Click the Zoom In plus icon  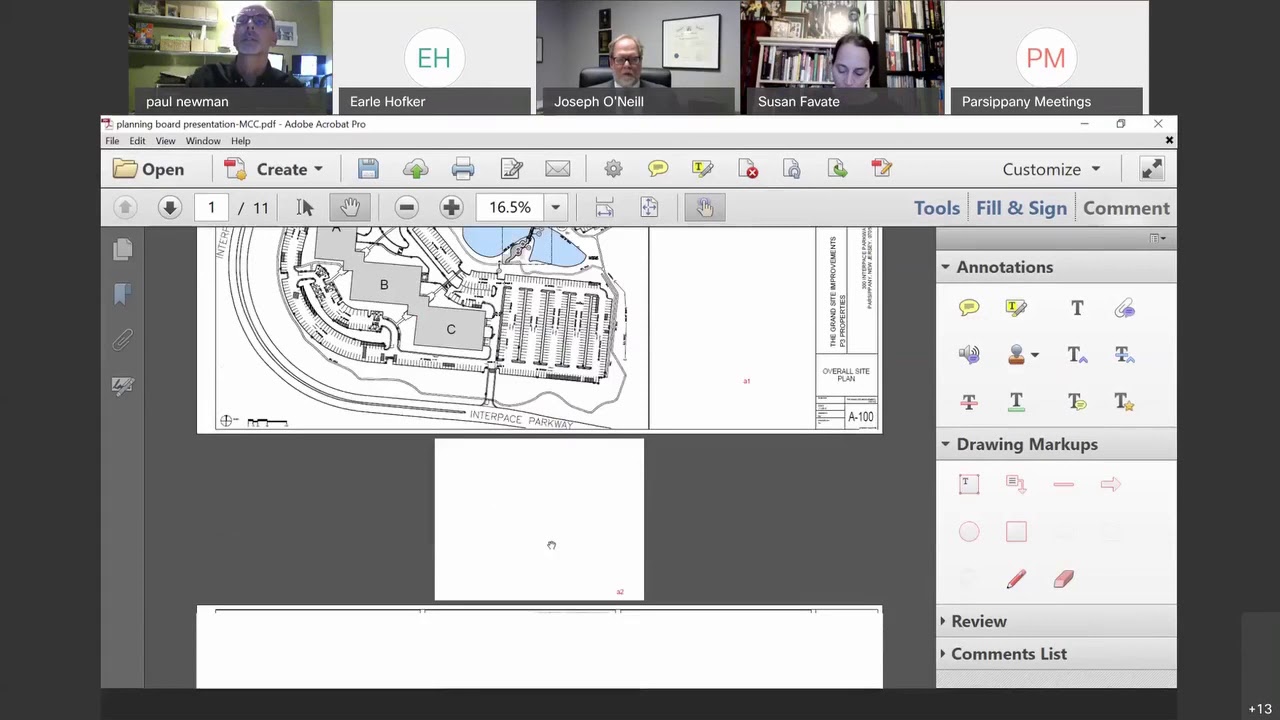tap(451, 208)
